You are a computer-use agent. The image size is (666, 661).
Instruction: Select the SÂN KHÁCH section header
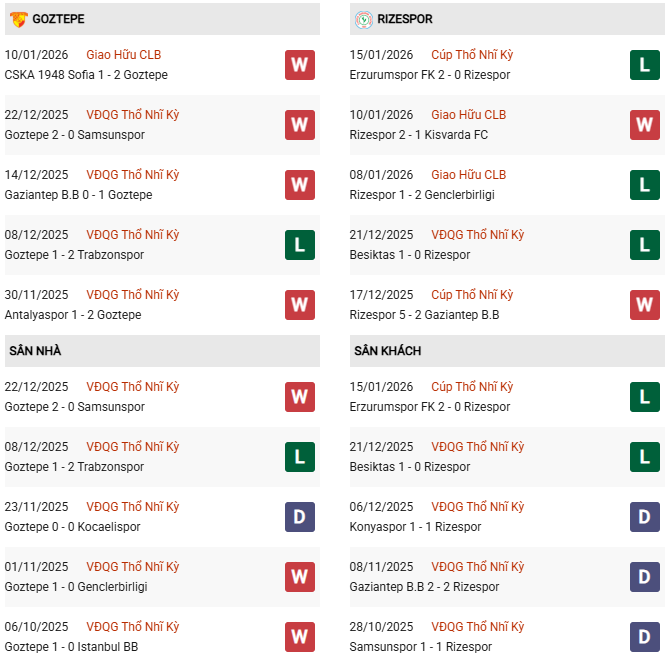coord(387,351)
